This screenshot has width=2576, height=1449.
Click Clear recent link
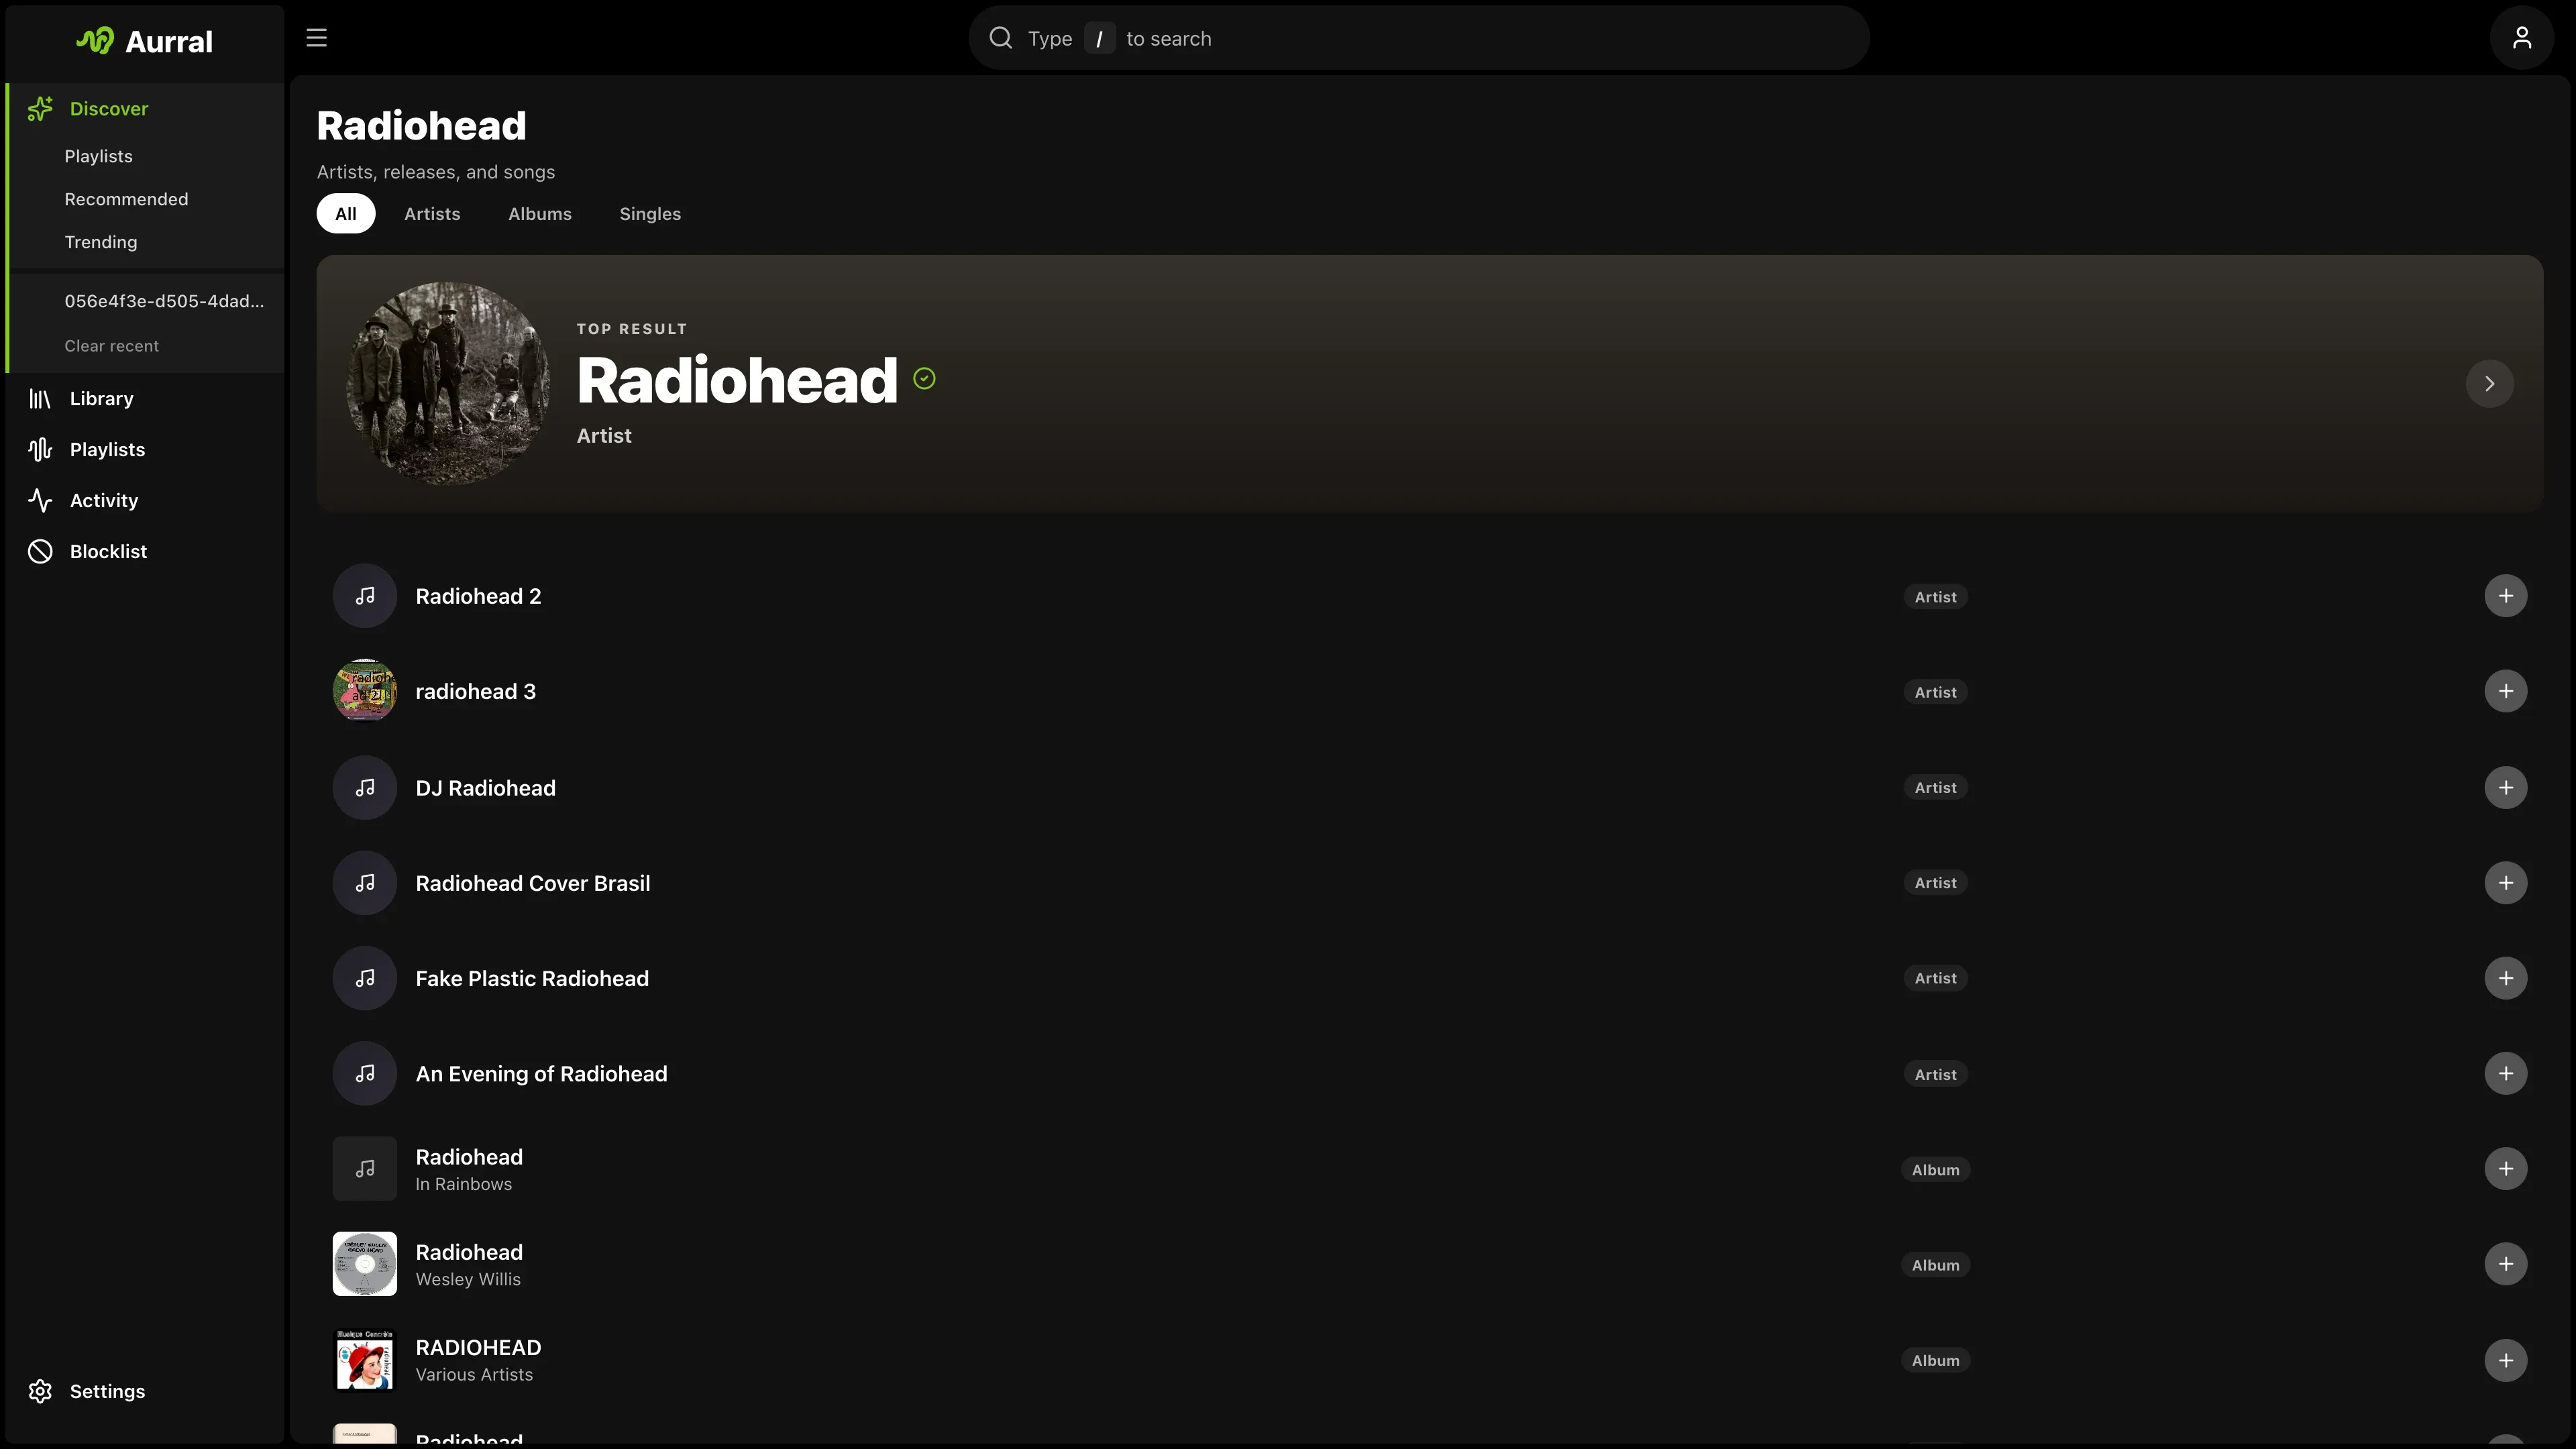[x=112, y=346]
